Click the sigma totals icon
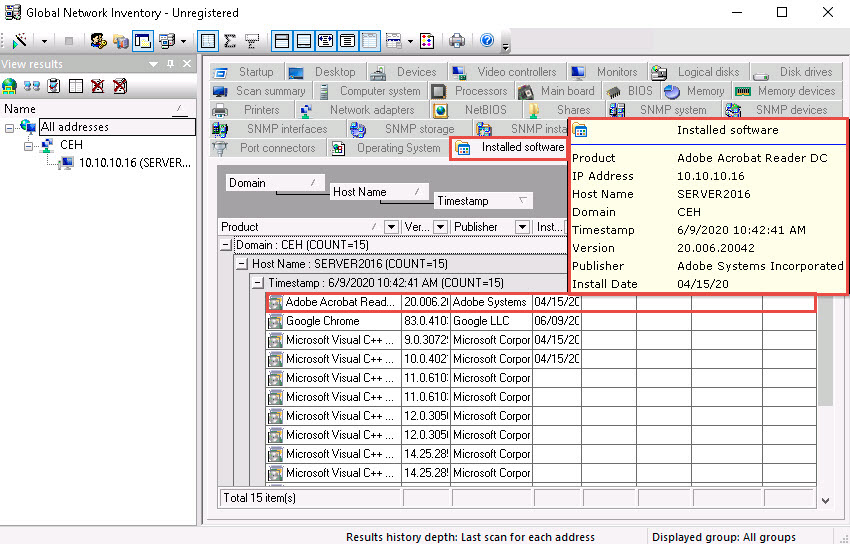 [230, 41]
